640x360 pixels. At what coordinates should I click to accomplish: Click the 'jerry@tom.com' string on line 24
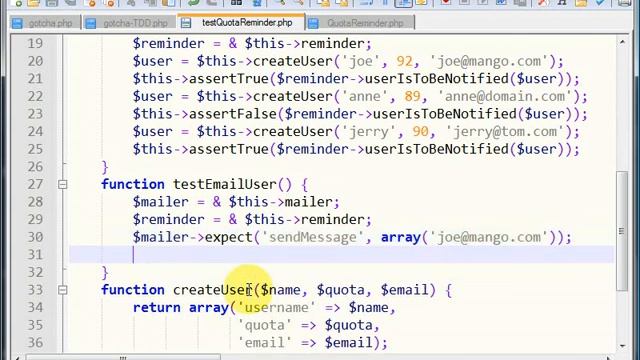point(504,131)
